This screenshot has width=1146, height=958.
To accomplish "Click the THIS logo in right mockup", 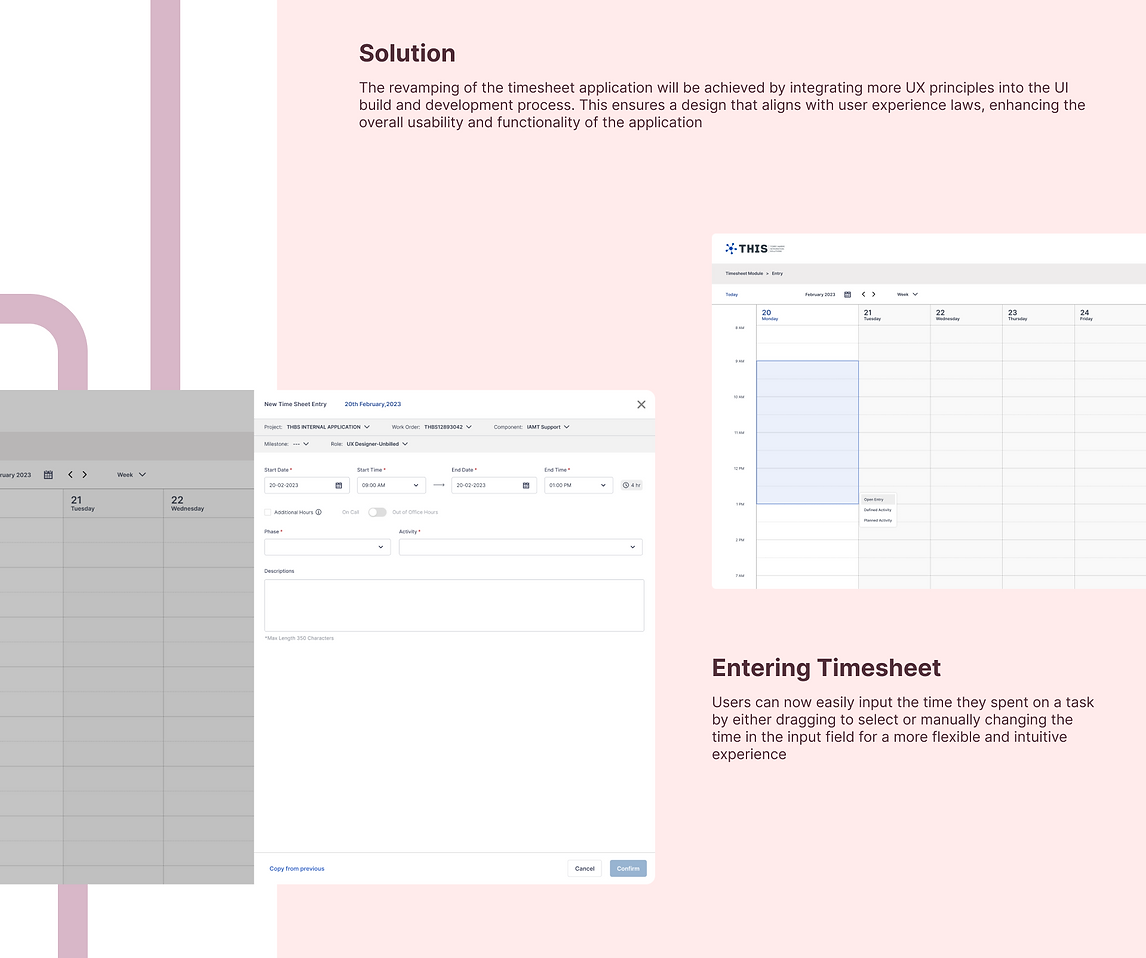I will click(x=754, y=248).
